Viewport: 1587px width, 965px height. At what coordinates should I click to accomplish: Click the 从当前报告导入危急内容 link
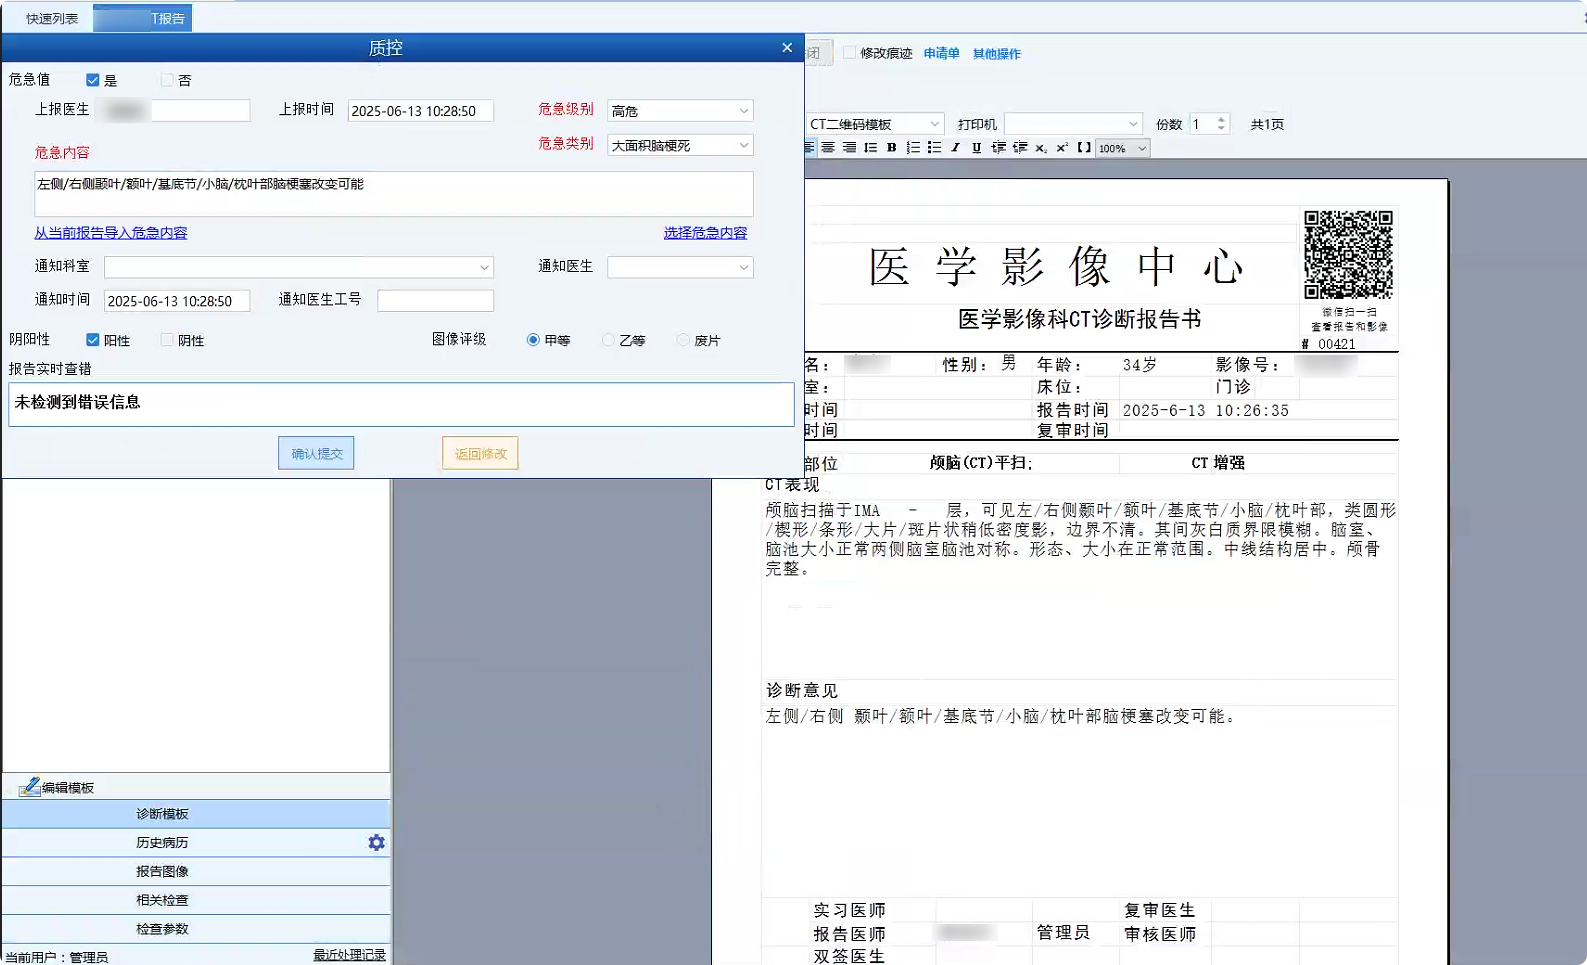pos(111,233)
